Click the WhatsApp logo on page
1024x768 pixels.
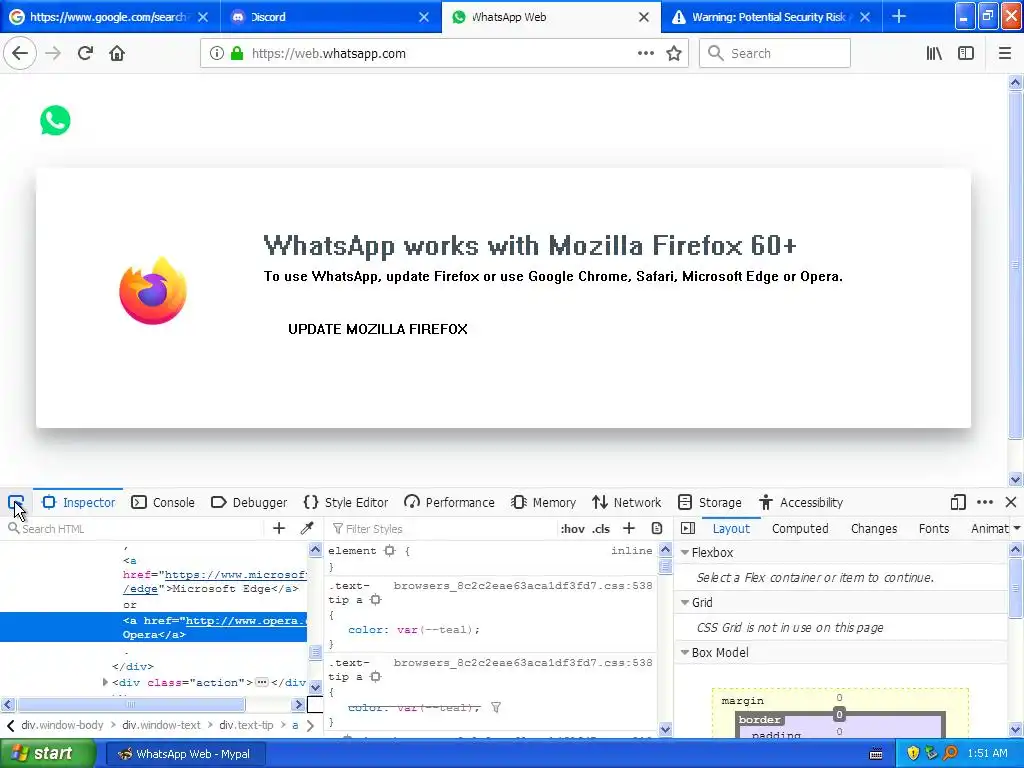(x=56, y=120)
